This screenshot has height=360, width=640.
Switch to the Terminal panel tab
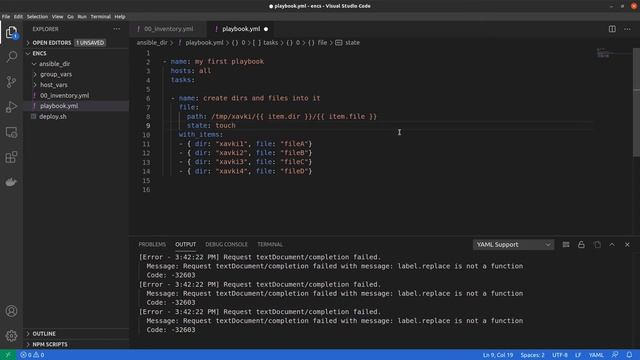pos(270,244)
